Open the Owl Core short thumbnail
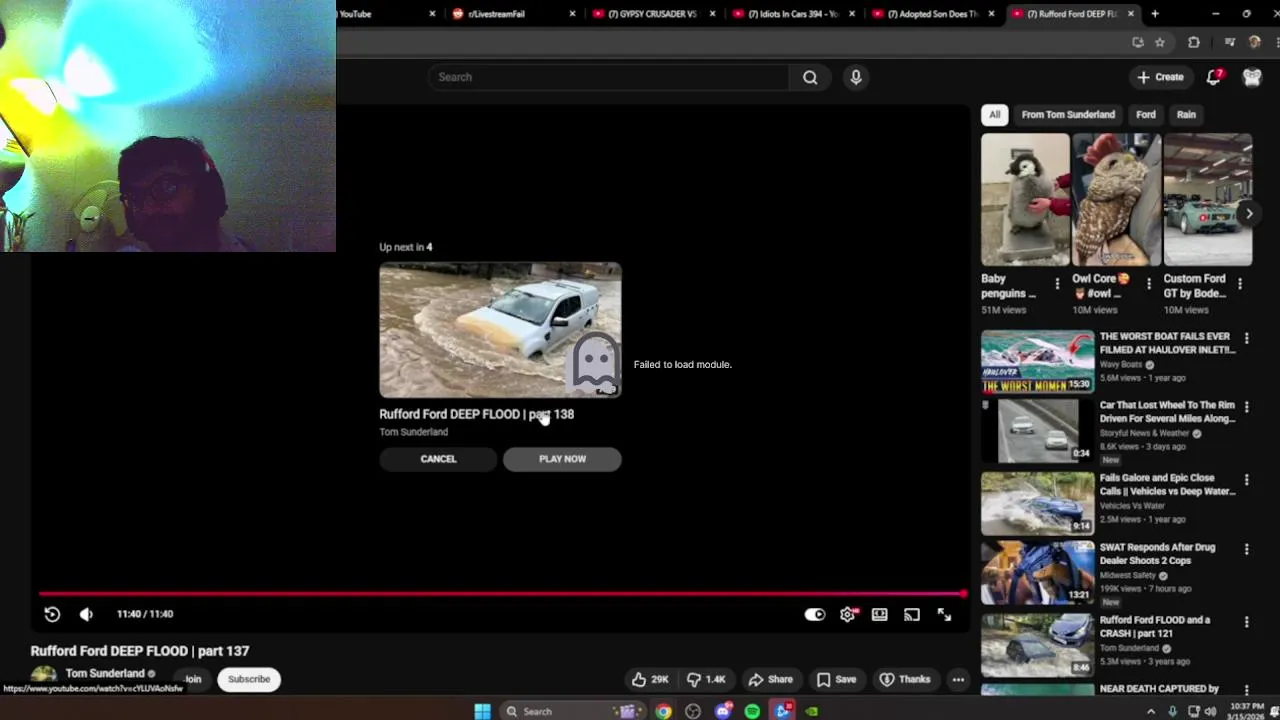The width and height of the screenshot is (1280, 720). (1116, 200)
